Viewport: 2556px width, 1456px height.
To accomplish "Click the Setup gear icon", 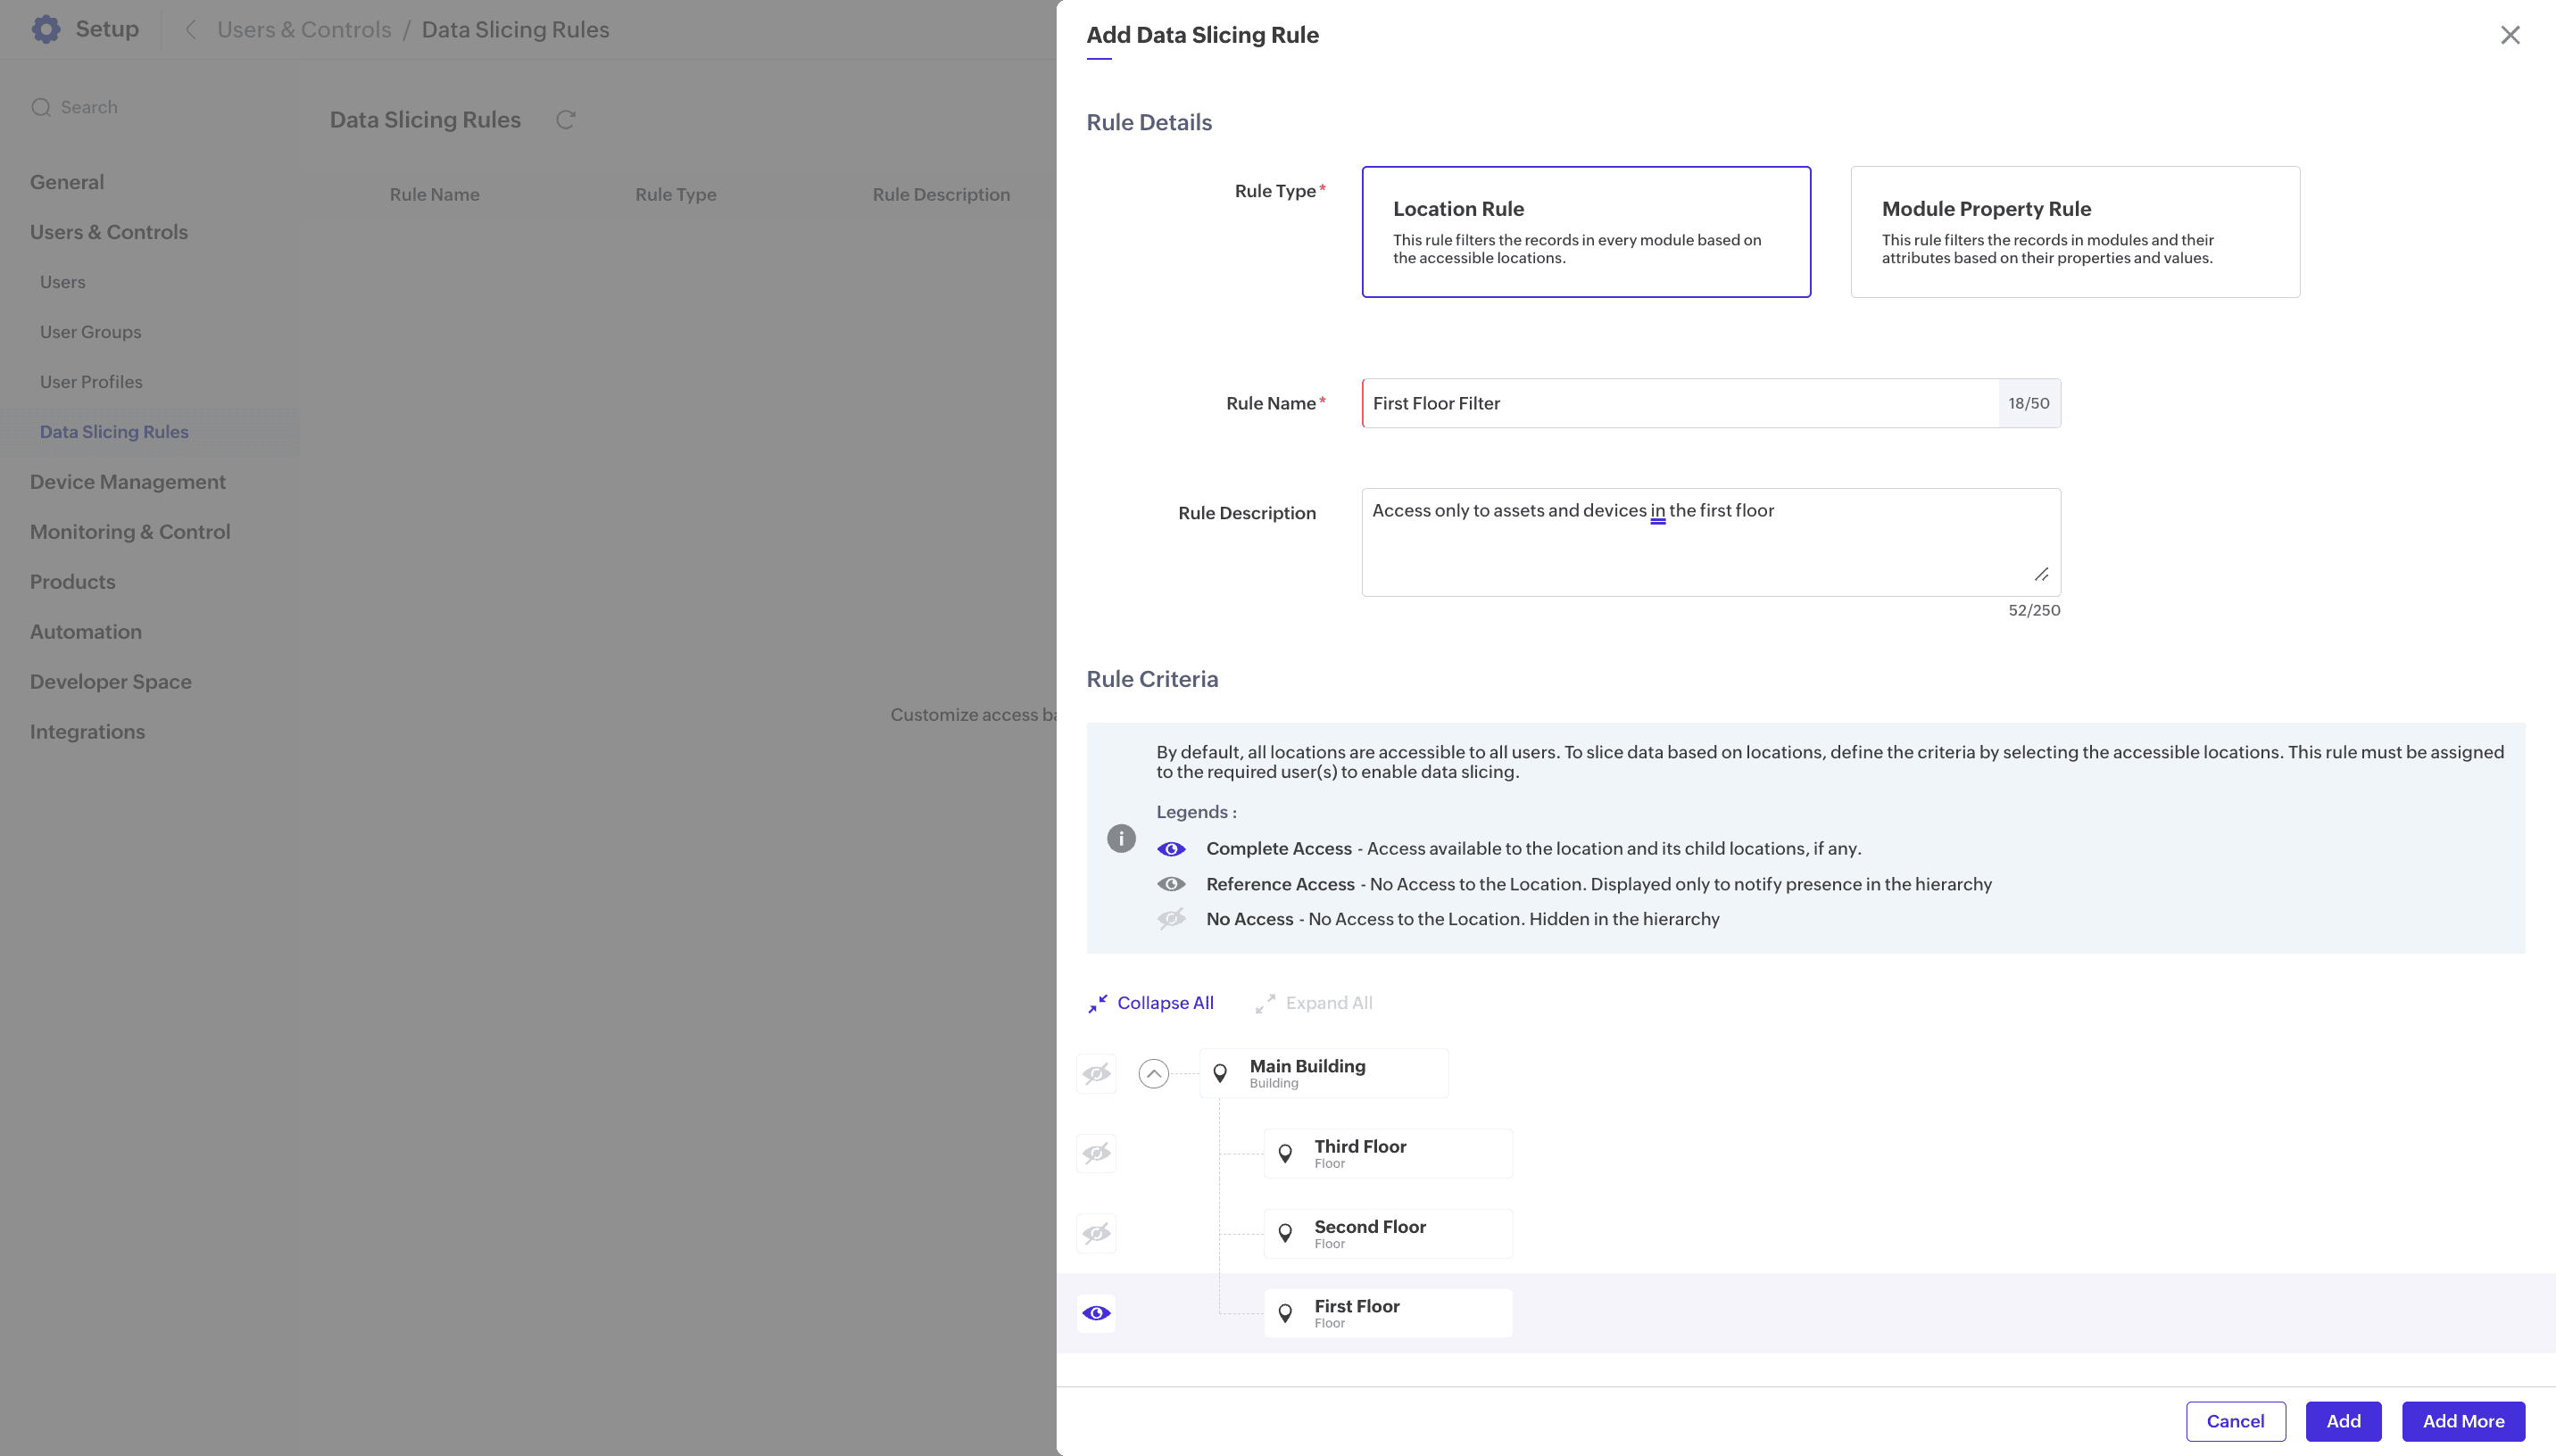I will click(46, 29).
